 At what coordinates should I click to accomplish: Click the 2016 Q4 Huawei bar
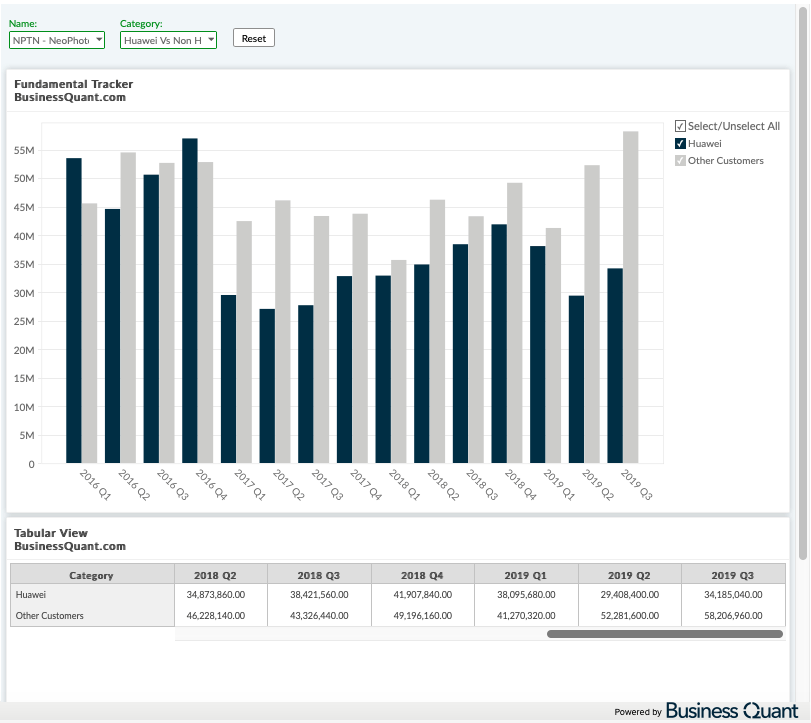(190, 300)
